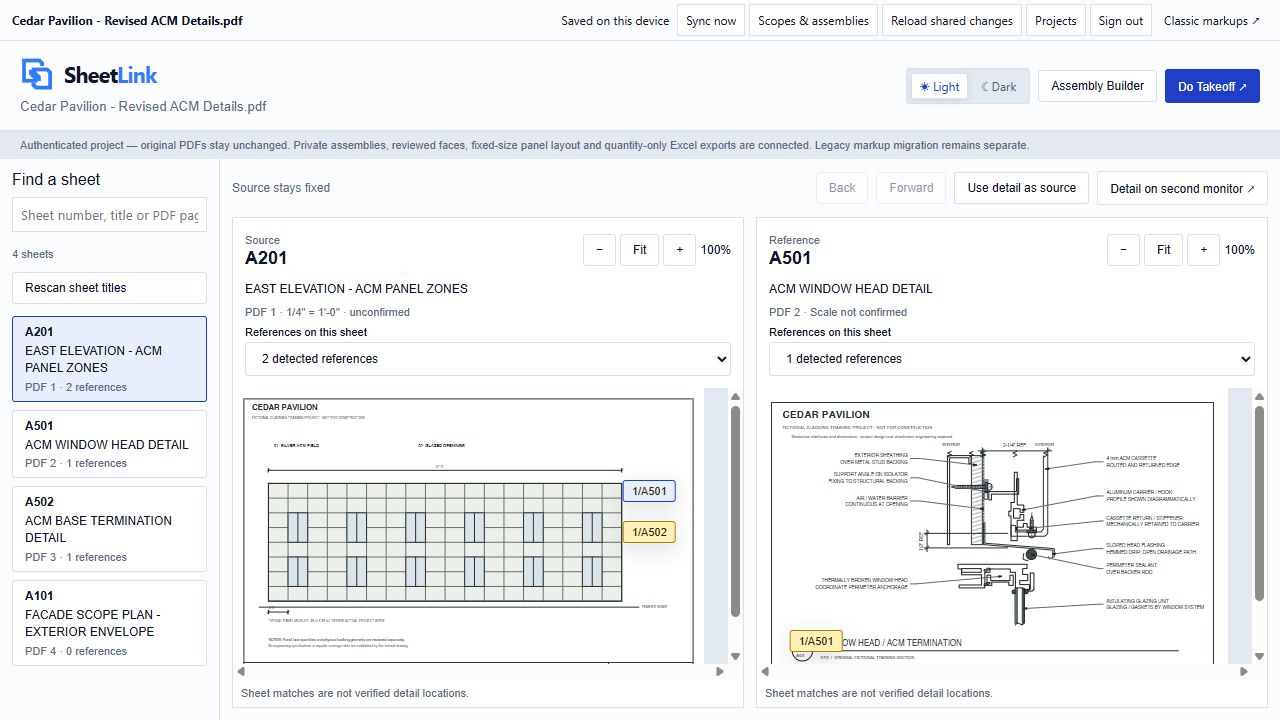Click Rescan sheet titles
The height and width of the screenshot is (720, 1280).
[109, 288]
